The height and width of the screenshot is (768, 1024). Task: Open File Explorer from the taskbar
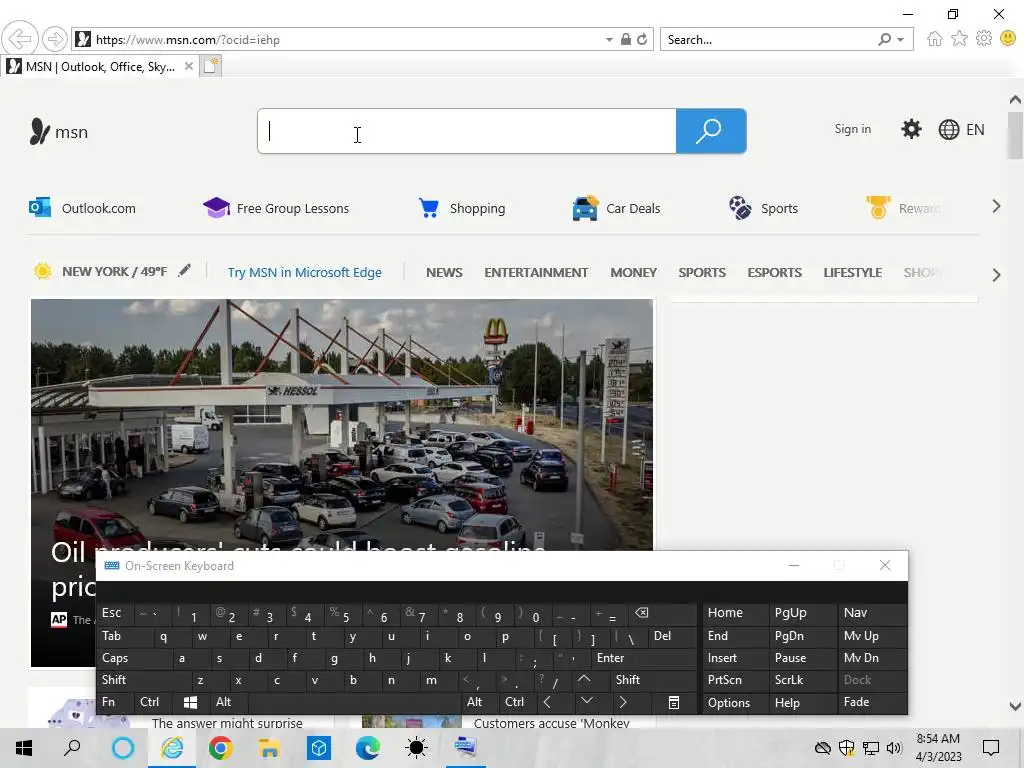(269, 748)
